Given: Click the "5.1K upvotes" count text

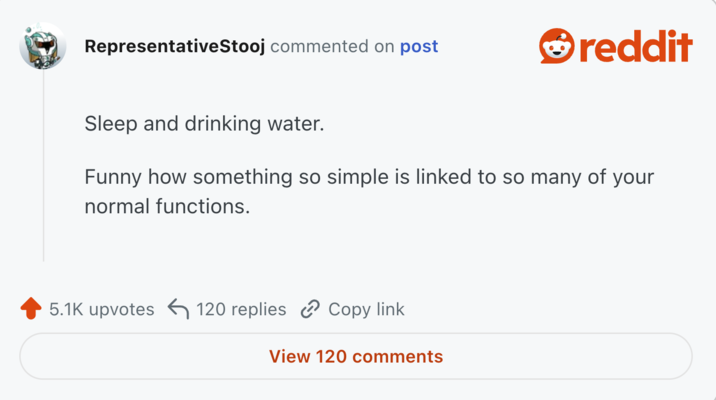Looking at the screenshot, I should (102, 309).
